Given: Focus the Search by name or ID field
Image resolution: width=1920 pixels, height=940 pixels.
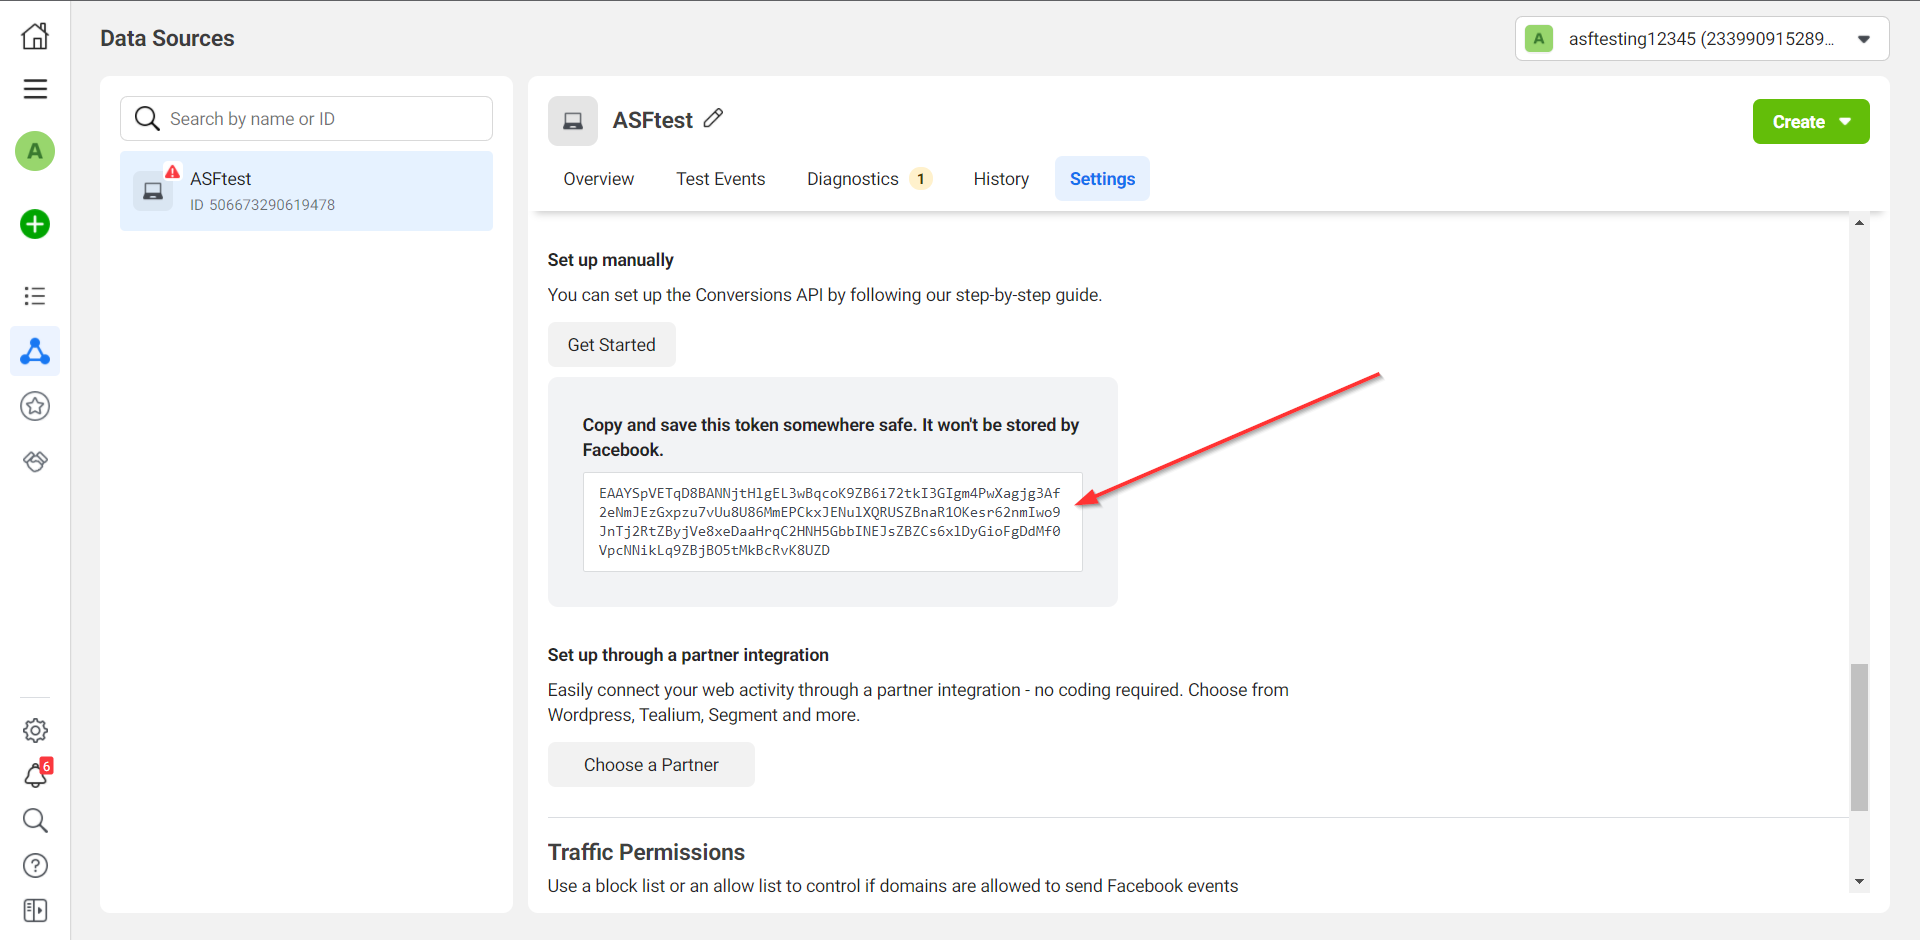Looking at the screenshot, I should pos(306,119).
